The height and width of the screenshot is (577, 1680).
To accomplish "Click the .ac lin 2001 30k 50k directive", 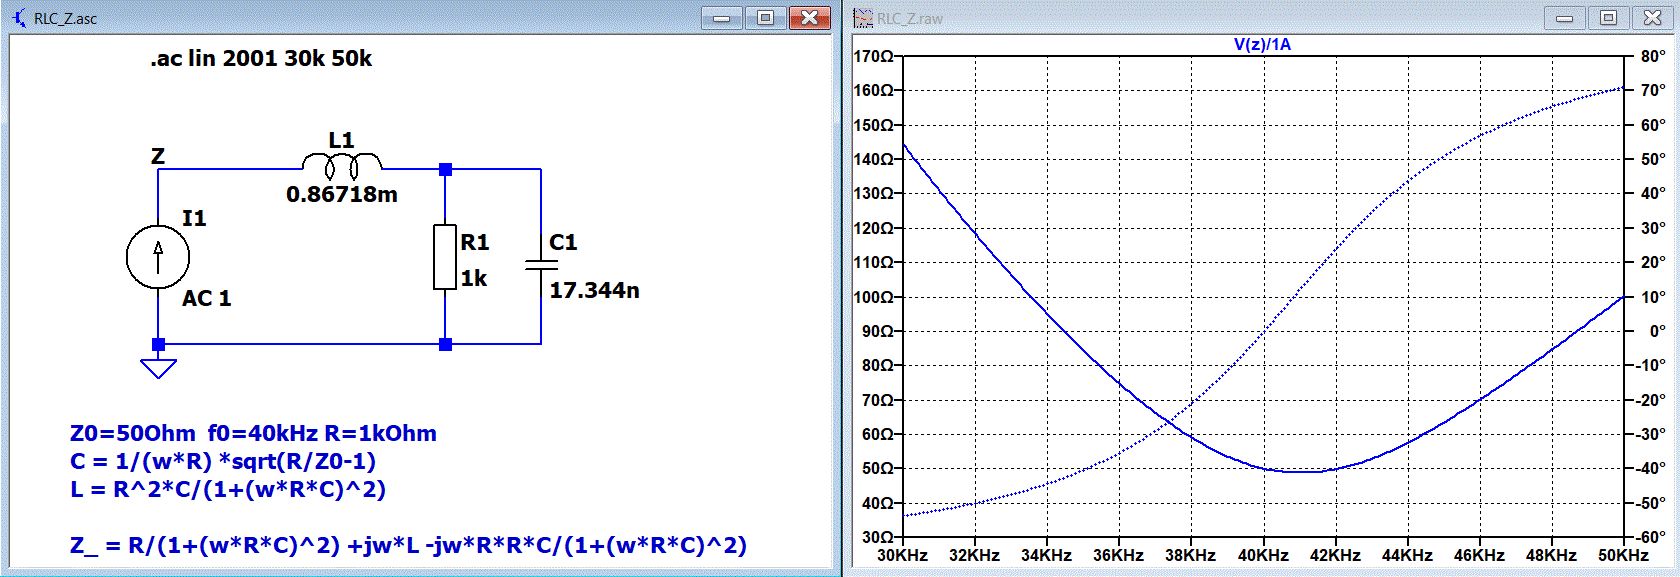I will (261, 58).
